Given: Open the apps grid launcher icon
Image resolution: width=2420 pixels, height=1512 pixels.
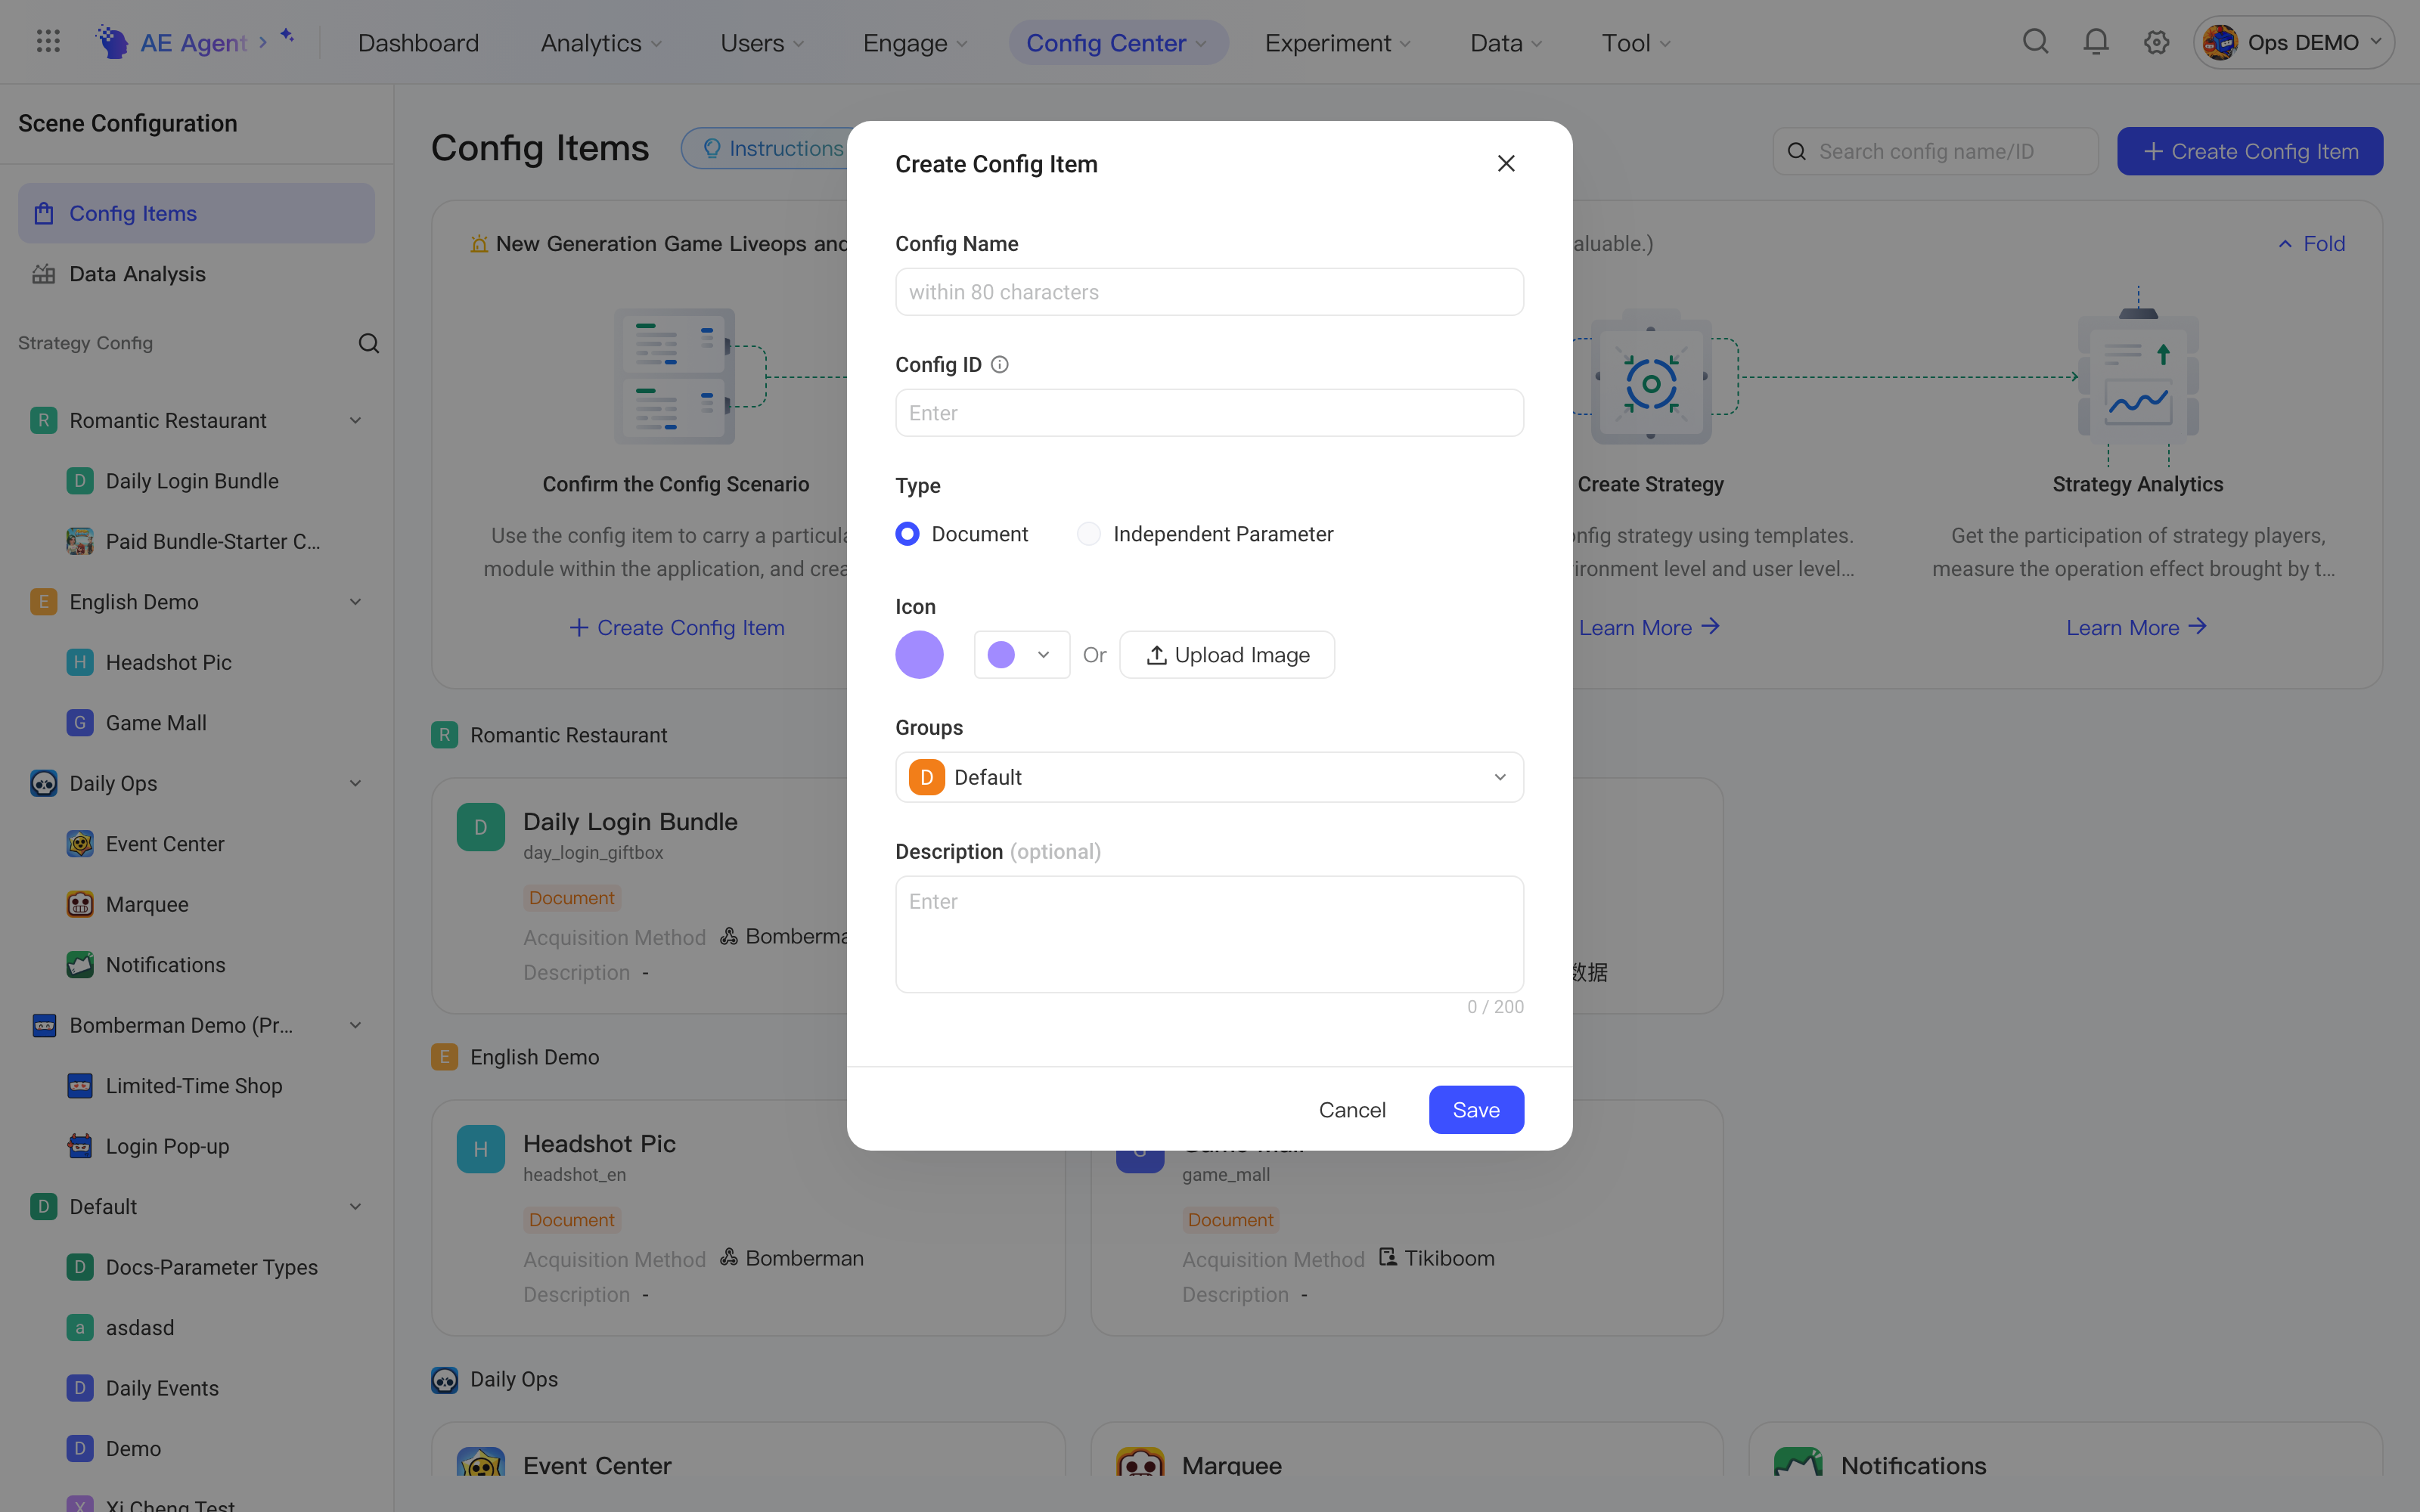Looking at the screenshot, I should coord(48,42).
